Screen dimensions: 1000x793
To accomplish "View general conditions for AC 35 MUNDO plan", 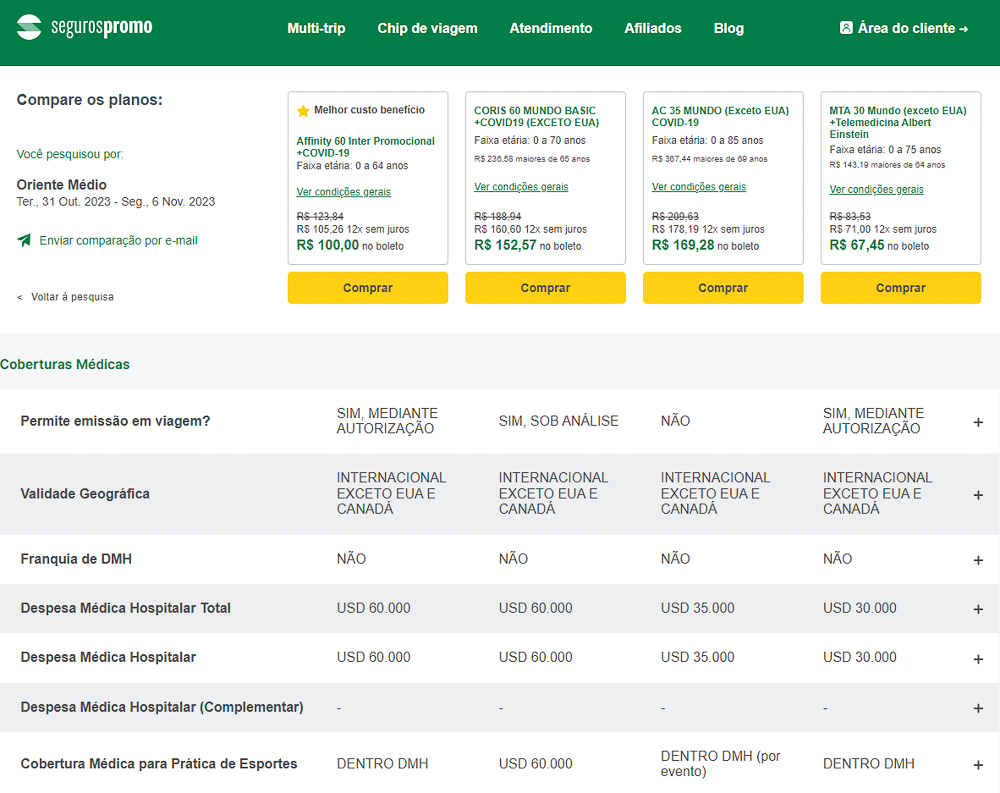I will point(699,186).
